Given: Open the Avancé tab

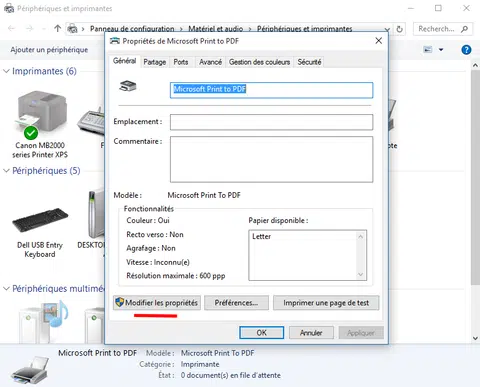Looking at the screenshot, I should tap(210, 62).
